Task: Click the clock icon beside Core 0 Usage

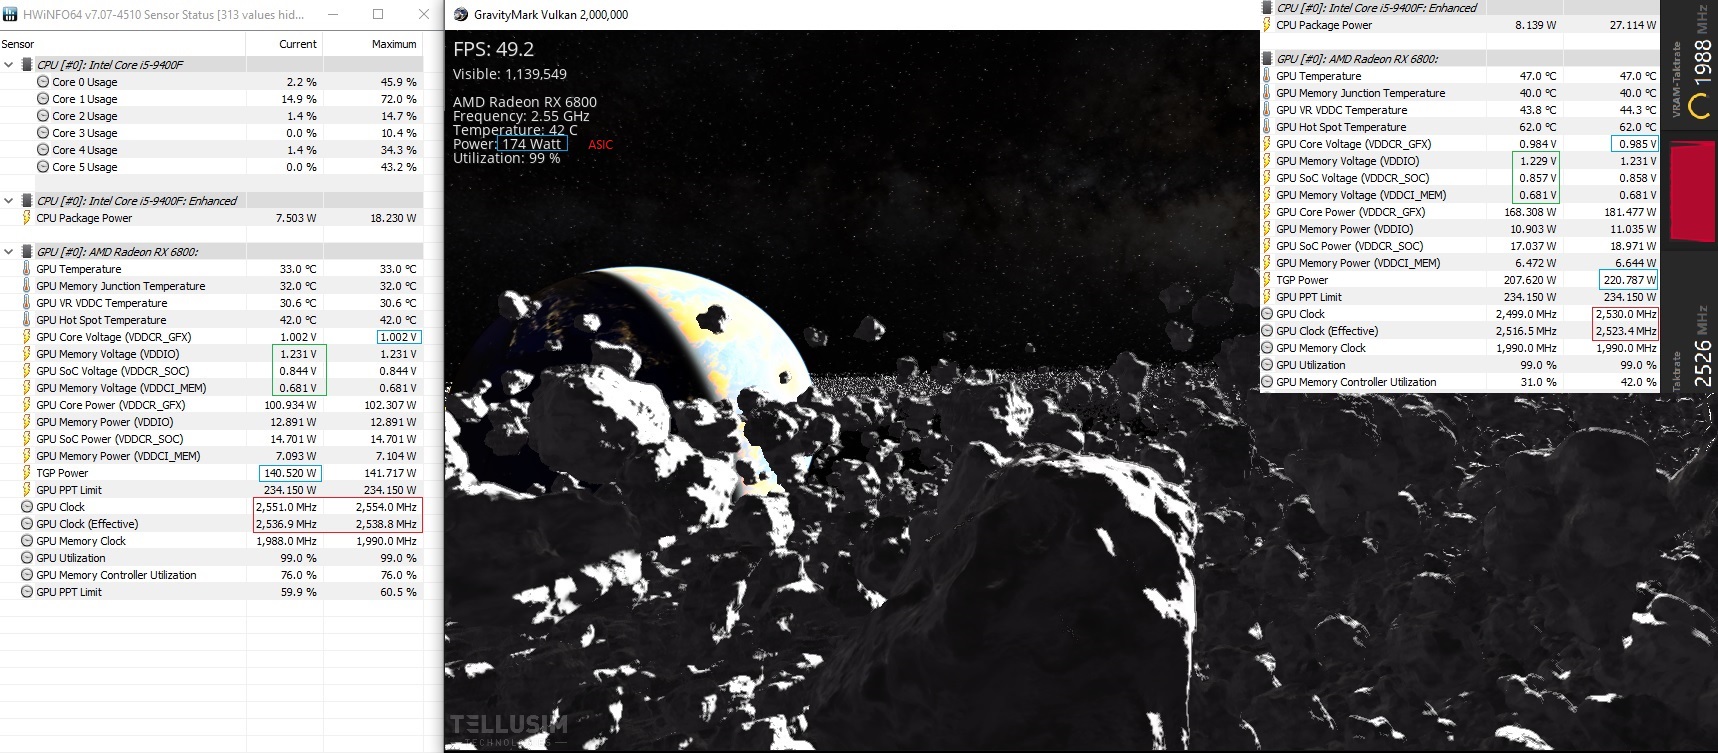Action: 43,82
